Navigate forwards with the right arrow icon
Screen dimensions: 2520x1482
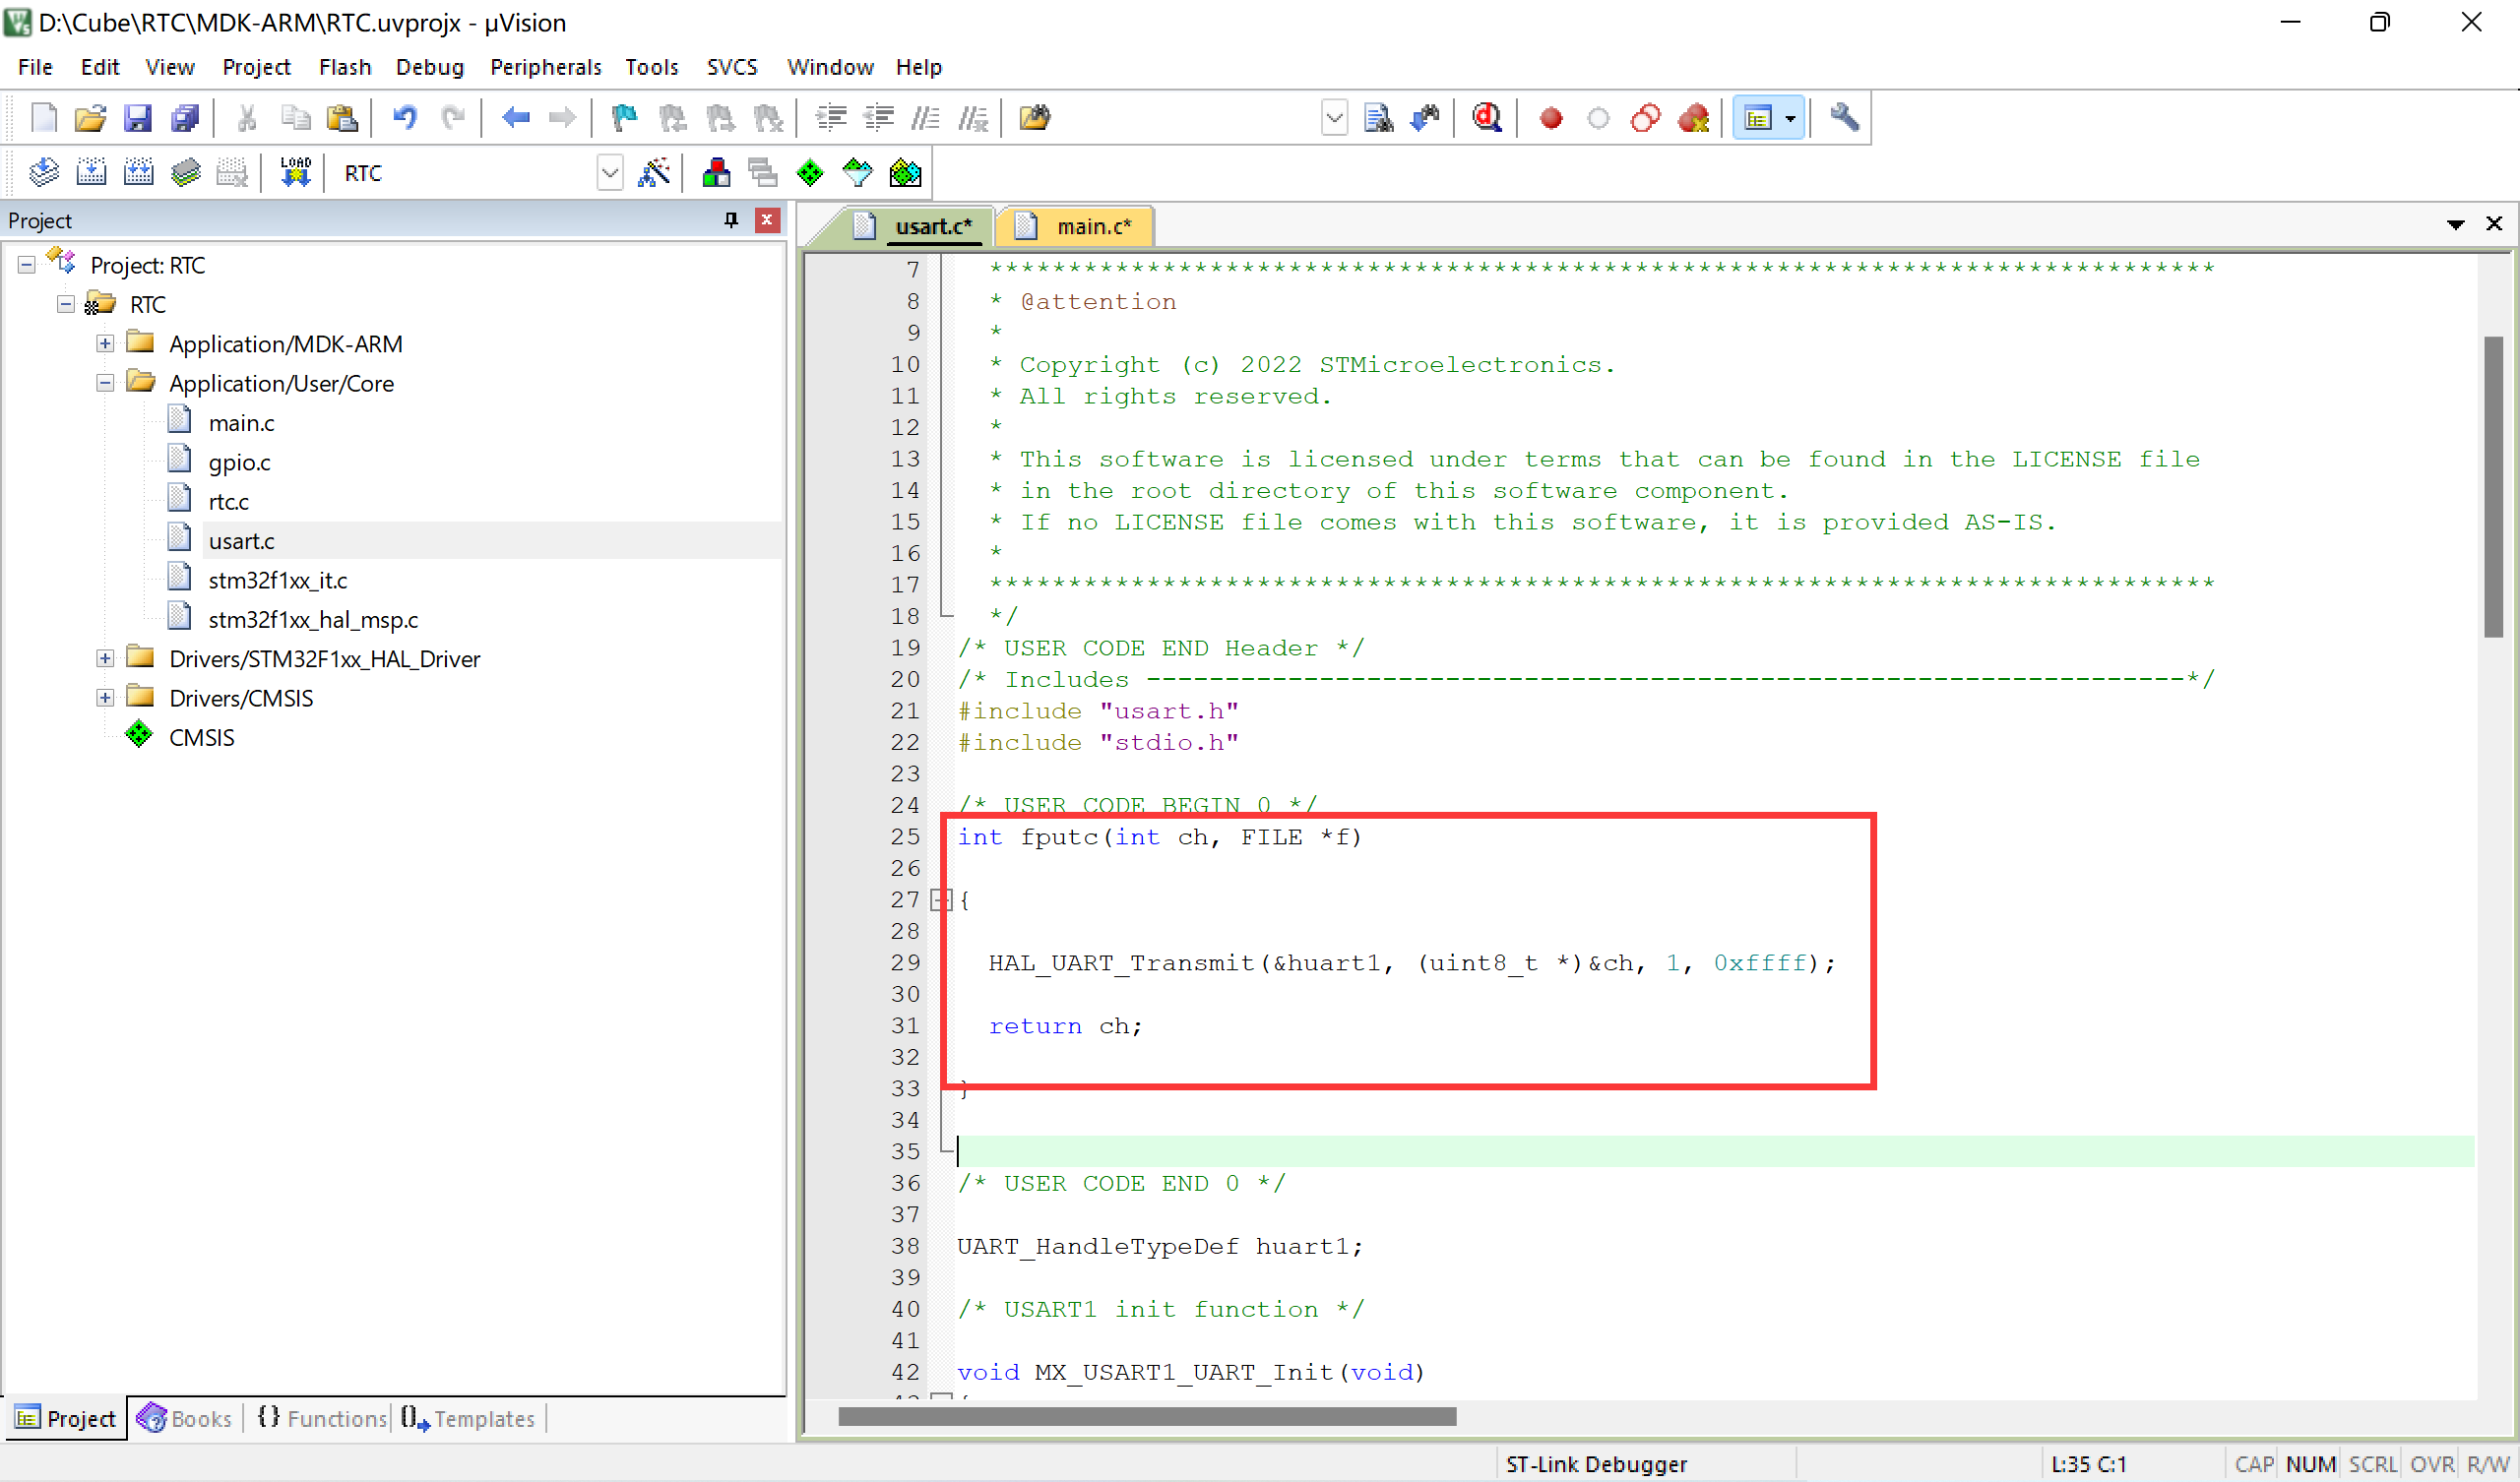[562, 118]
